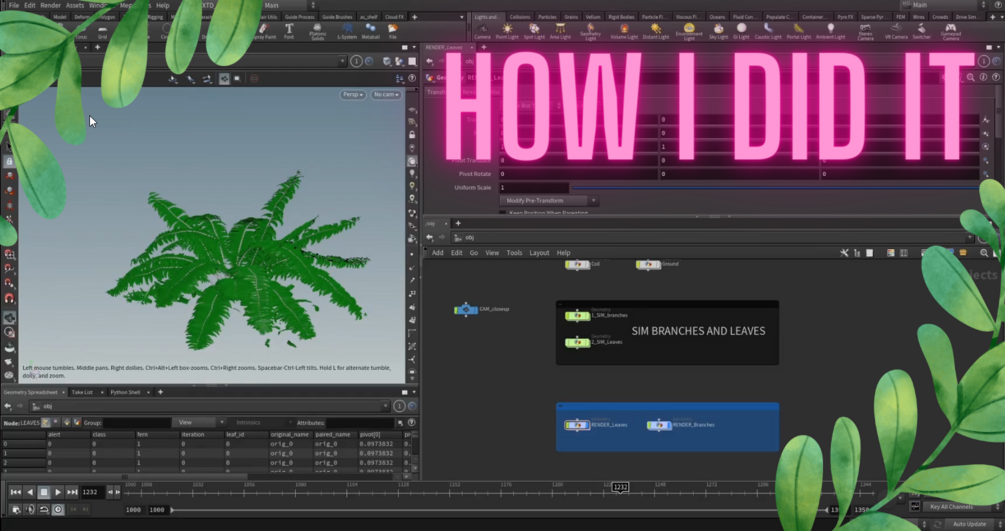The height and width of the screenshot is (531, 1005).
Task: Switch to the Vellum shelf tab
Action: point(593,17)
